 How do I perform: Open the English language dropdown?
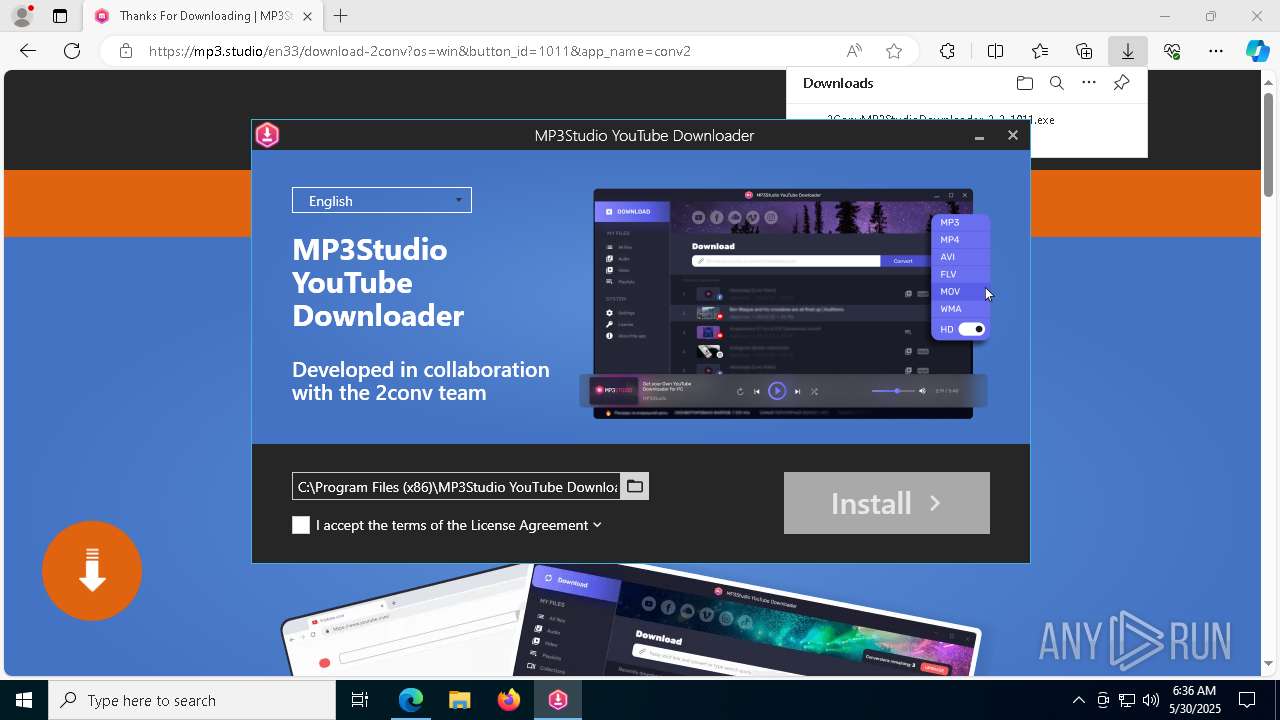click(381, 200)
